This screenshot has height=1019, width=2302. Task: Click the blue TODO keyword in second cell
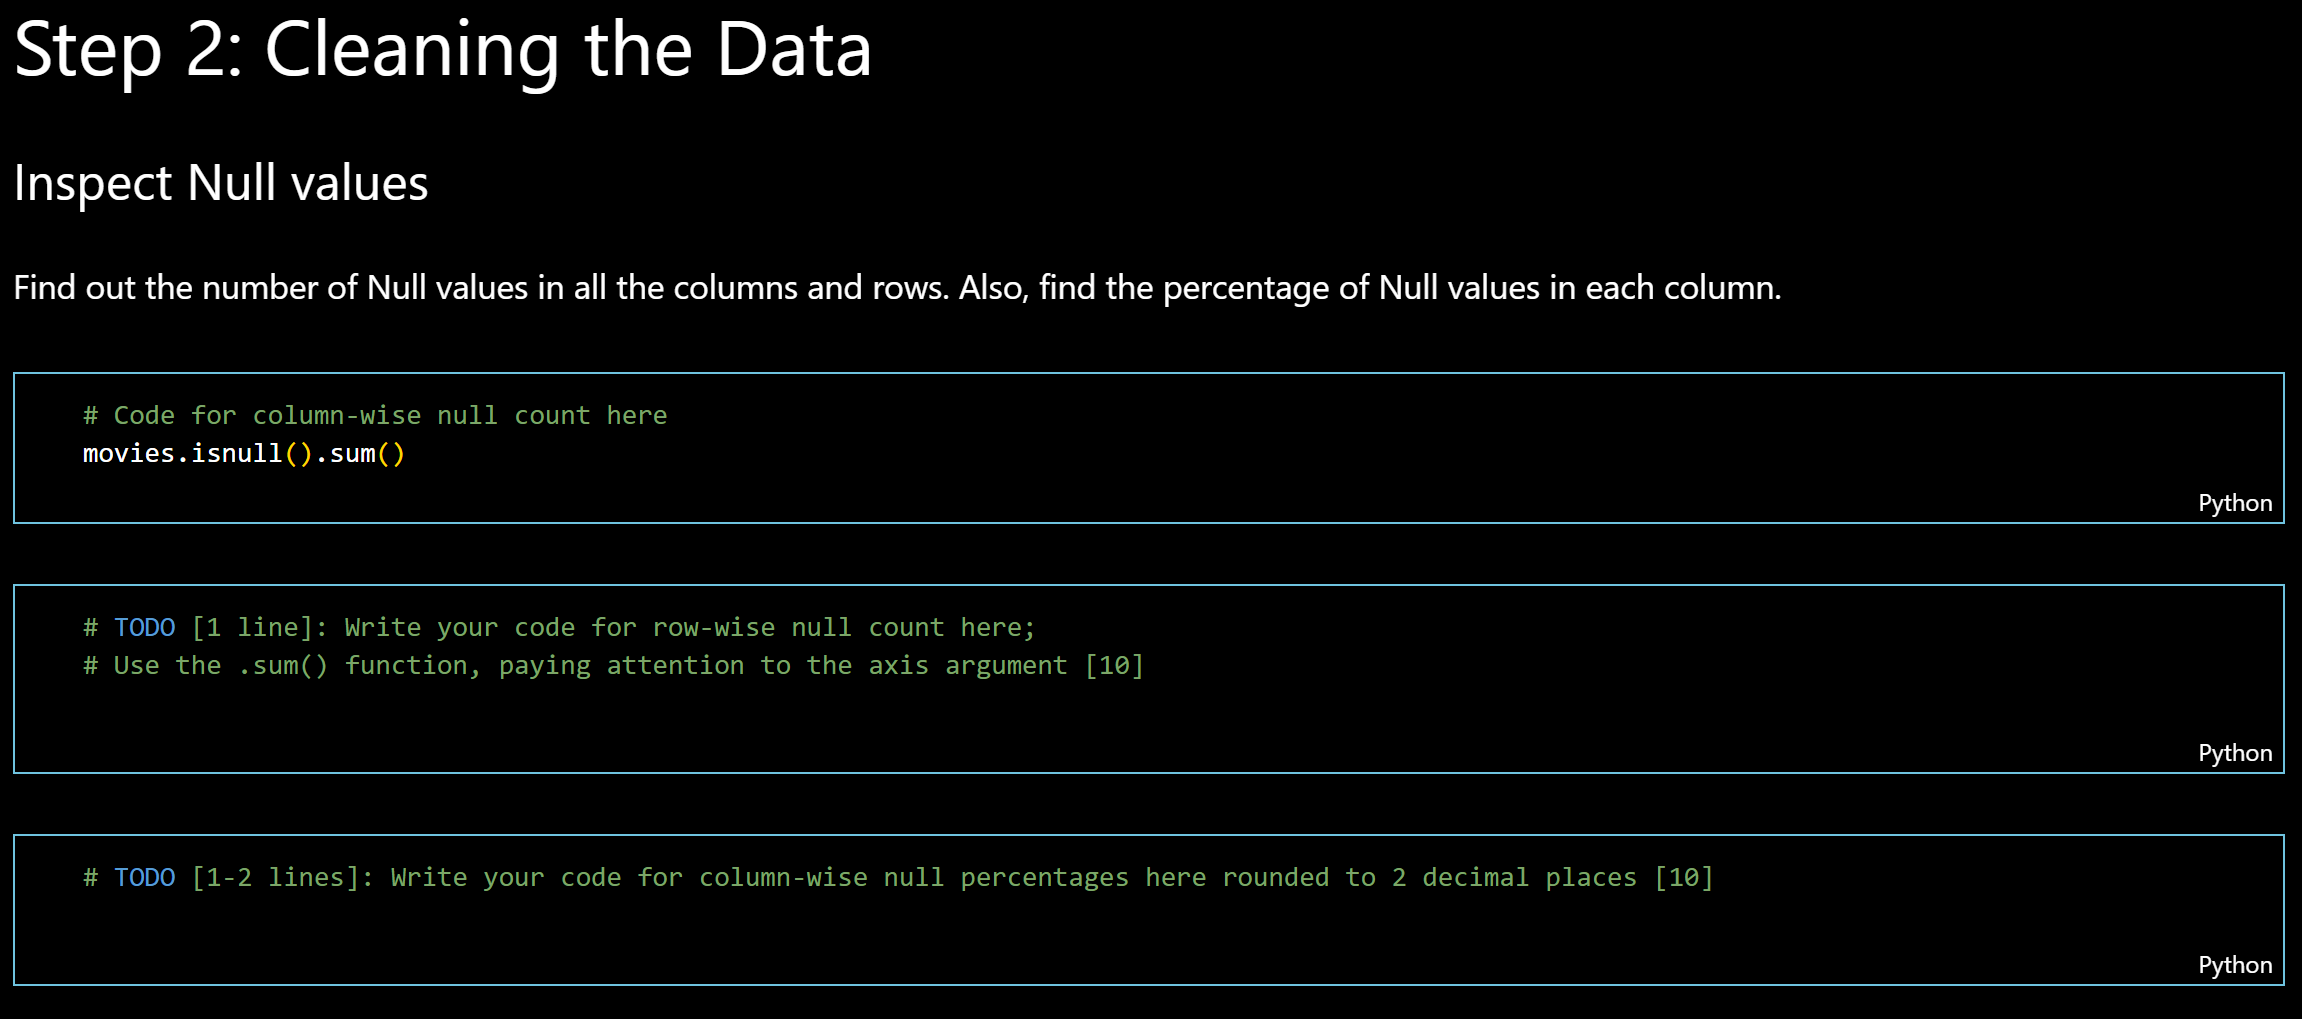click(144, 628)
